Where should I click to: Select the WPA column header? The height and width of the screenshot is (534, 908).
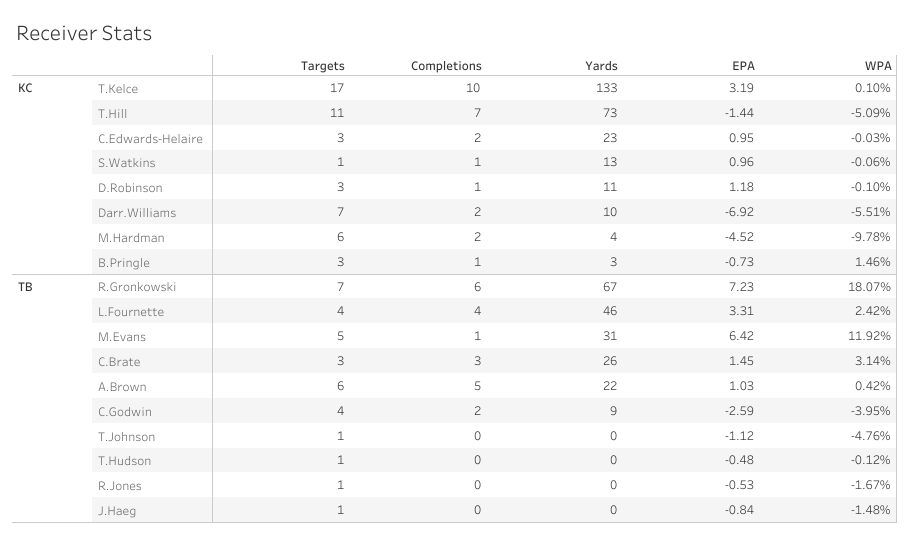coord(877,66)
